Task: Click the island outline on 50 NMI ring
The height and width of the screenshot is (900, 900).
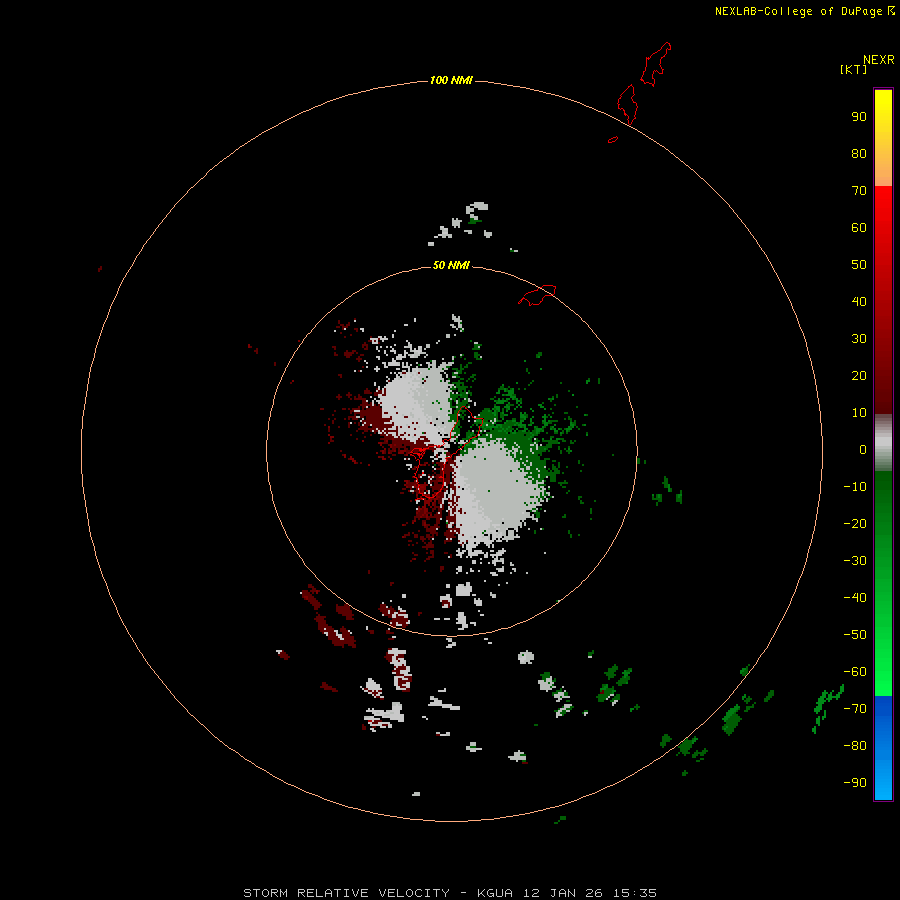Action: pyautogui.click(x=537, y=295)
